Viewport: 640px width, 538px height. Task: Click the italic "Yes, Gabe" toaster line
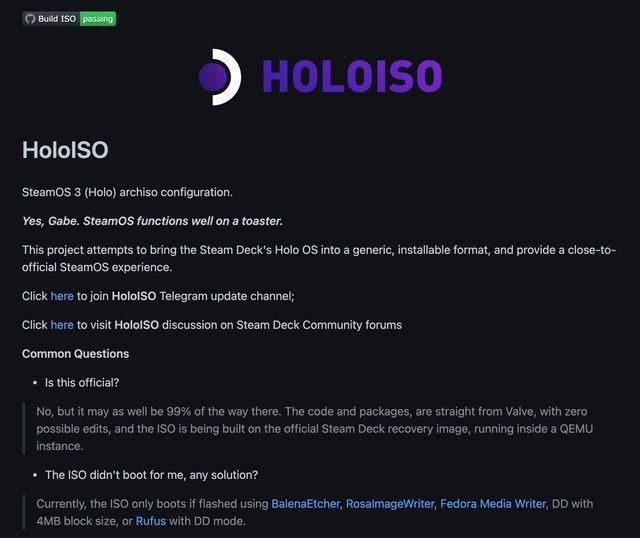(152, 220)
